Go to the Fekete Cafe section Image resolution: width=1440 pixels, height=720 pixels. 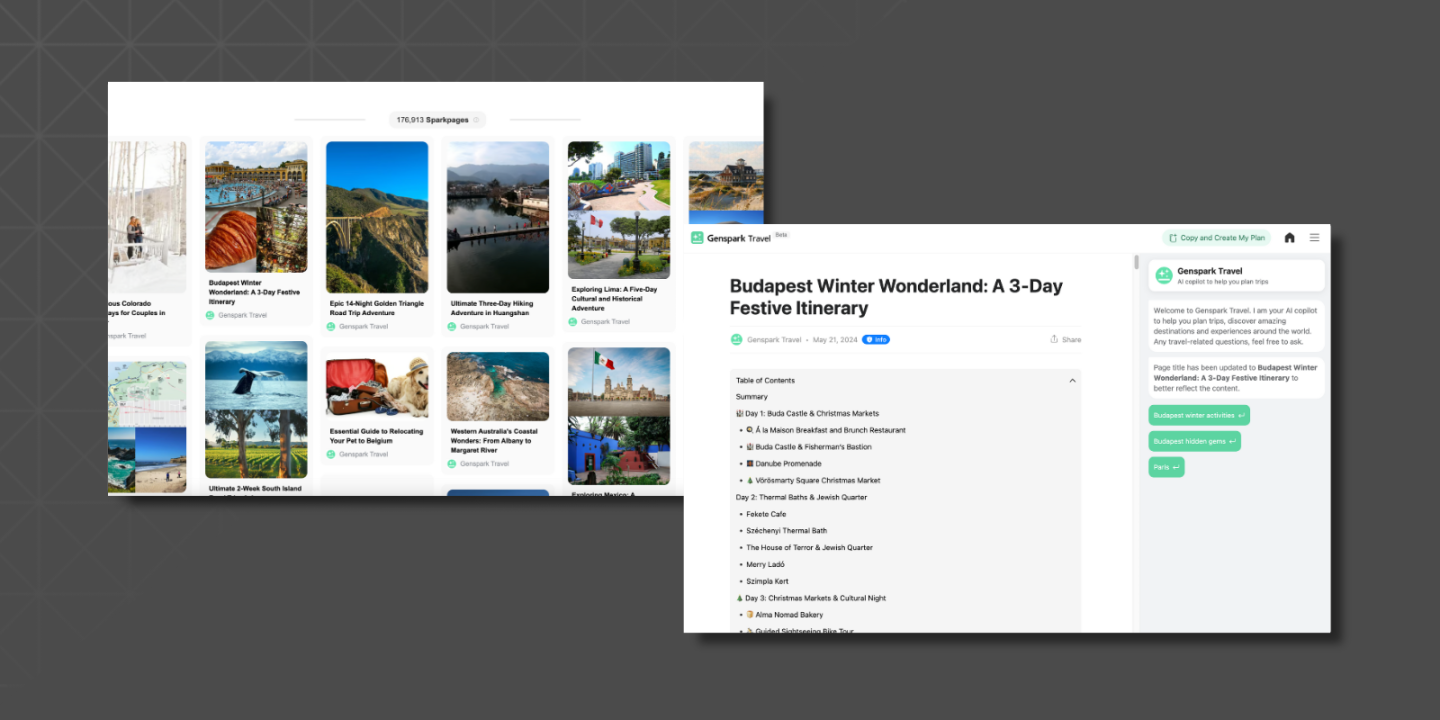(x=766, y=514)
